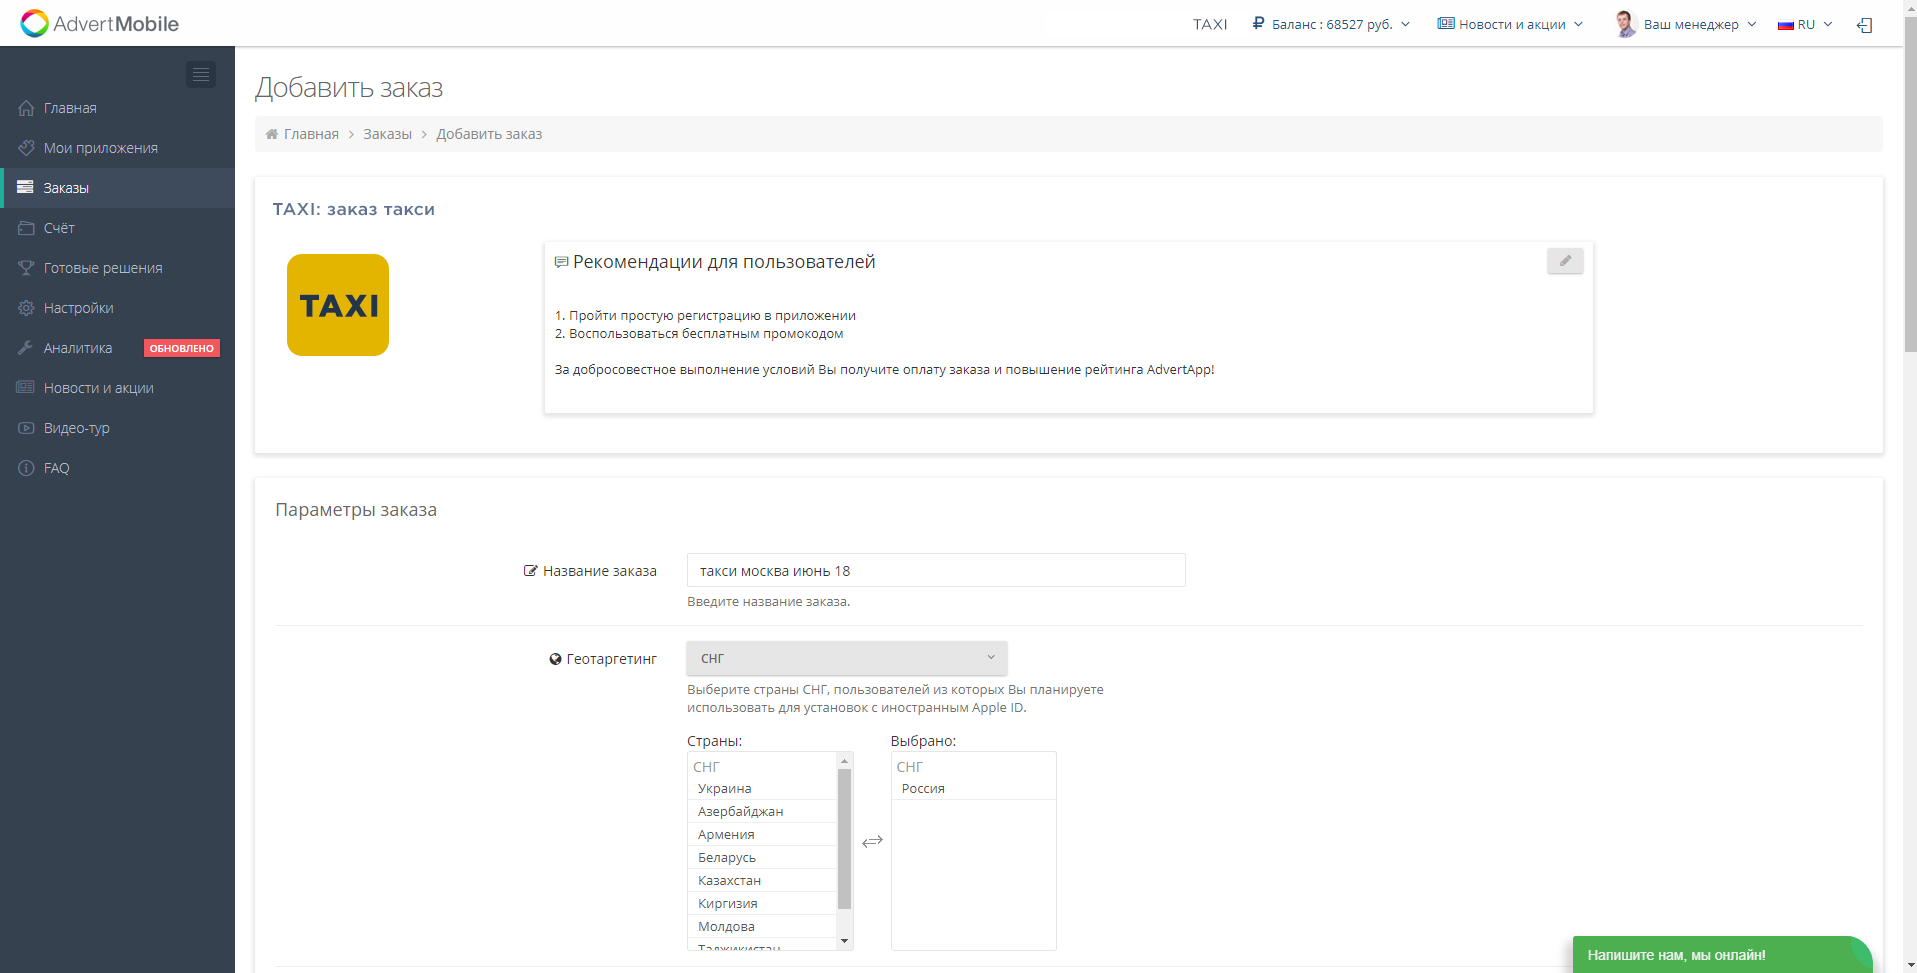Expand the Новости и акции top menu
1917x973 pixels.
[1510, 24]
